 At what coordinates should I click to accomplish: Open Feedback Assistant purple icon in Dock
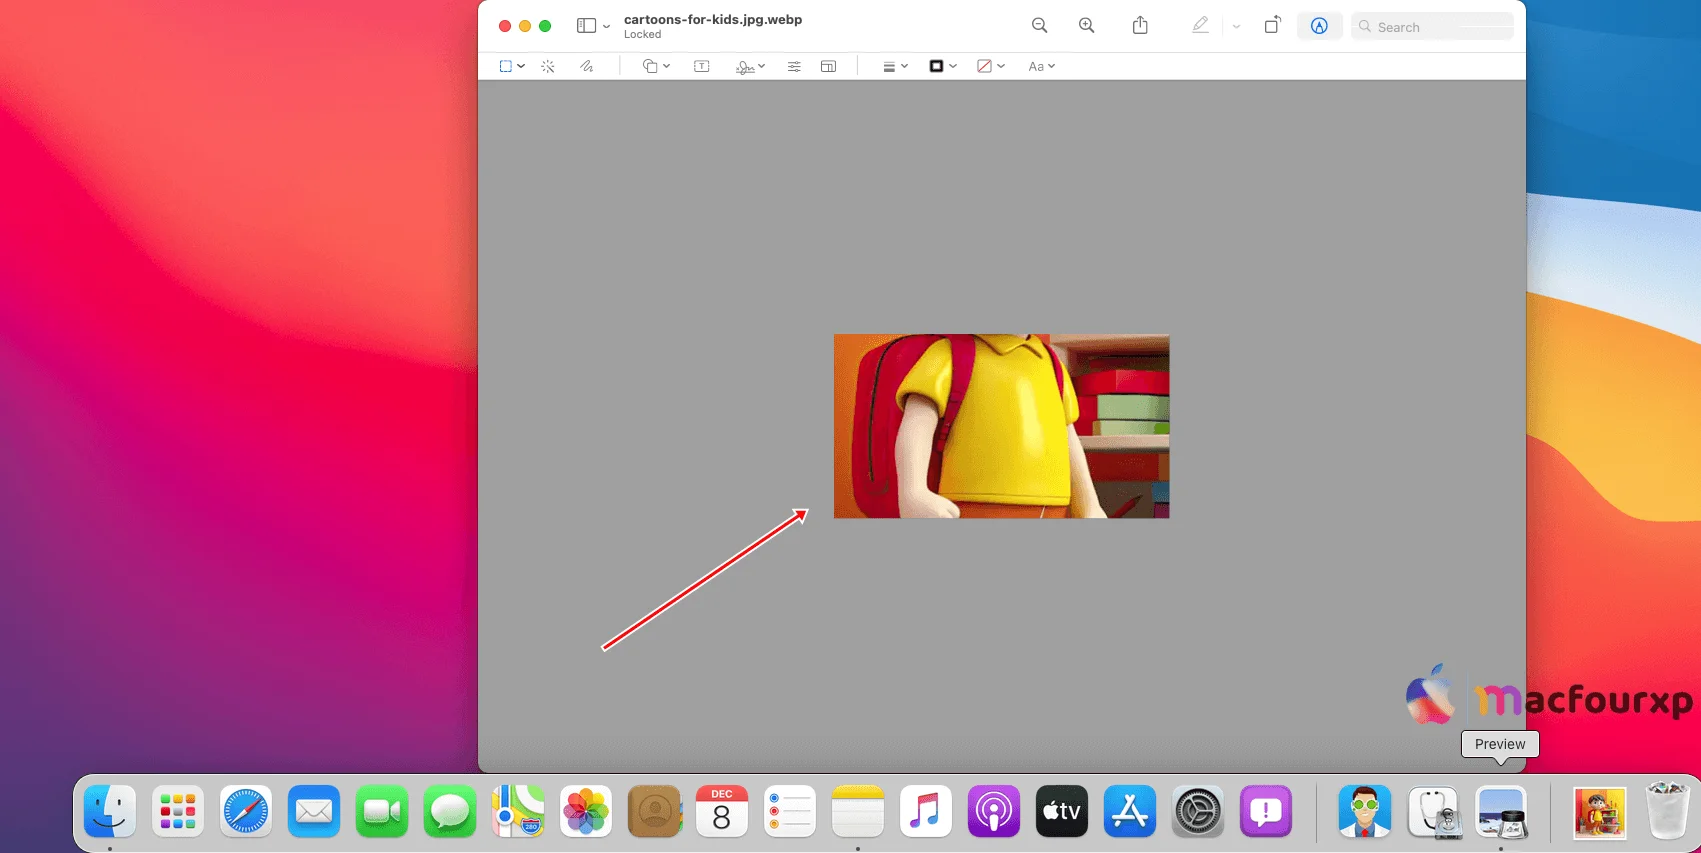pos(1266,811)
